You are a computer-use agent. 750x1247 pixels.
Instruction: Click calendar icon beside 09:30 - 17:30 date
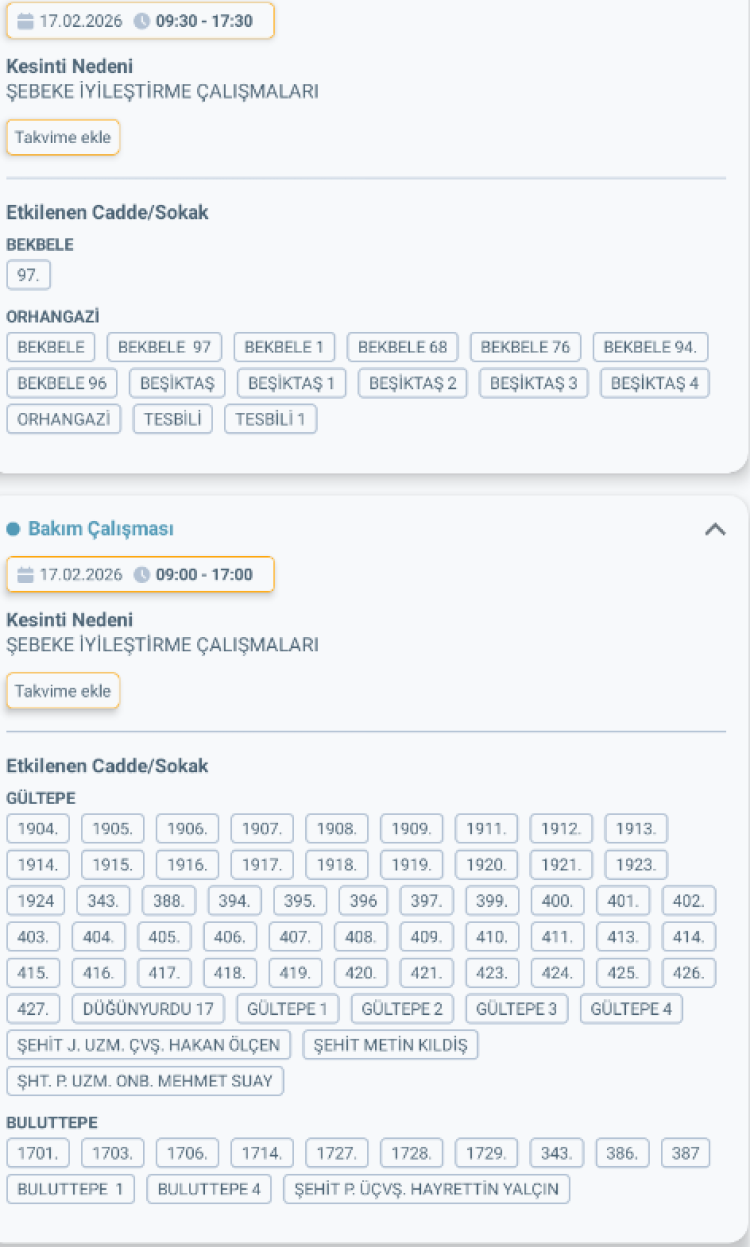pyautogui.click(x=26, y=21)
